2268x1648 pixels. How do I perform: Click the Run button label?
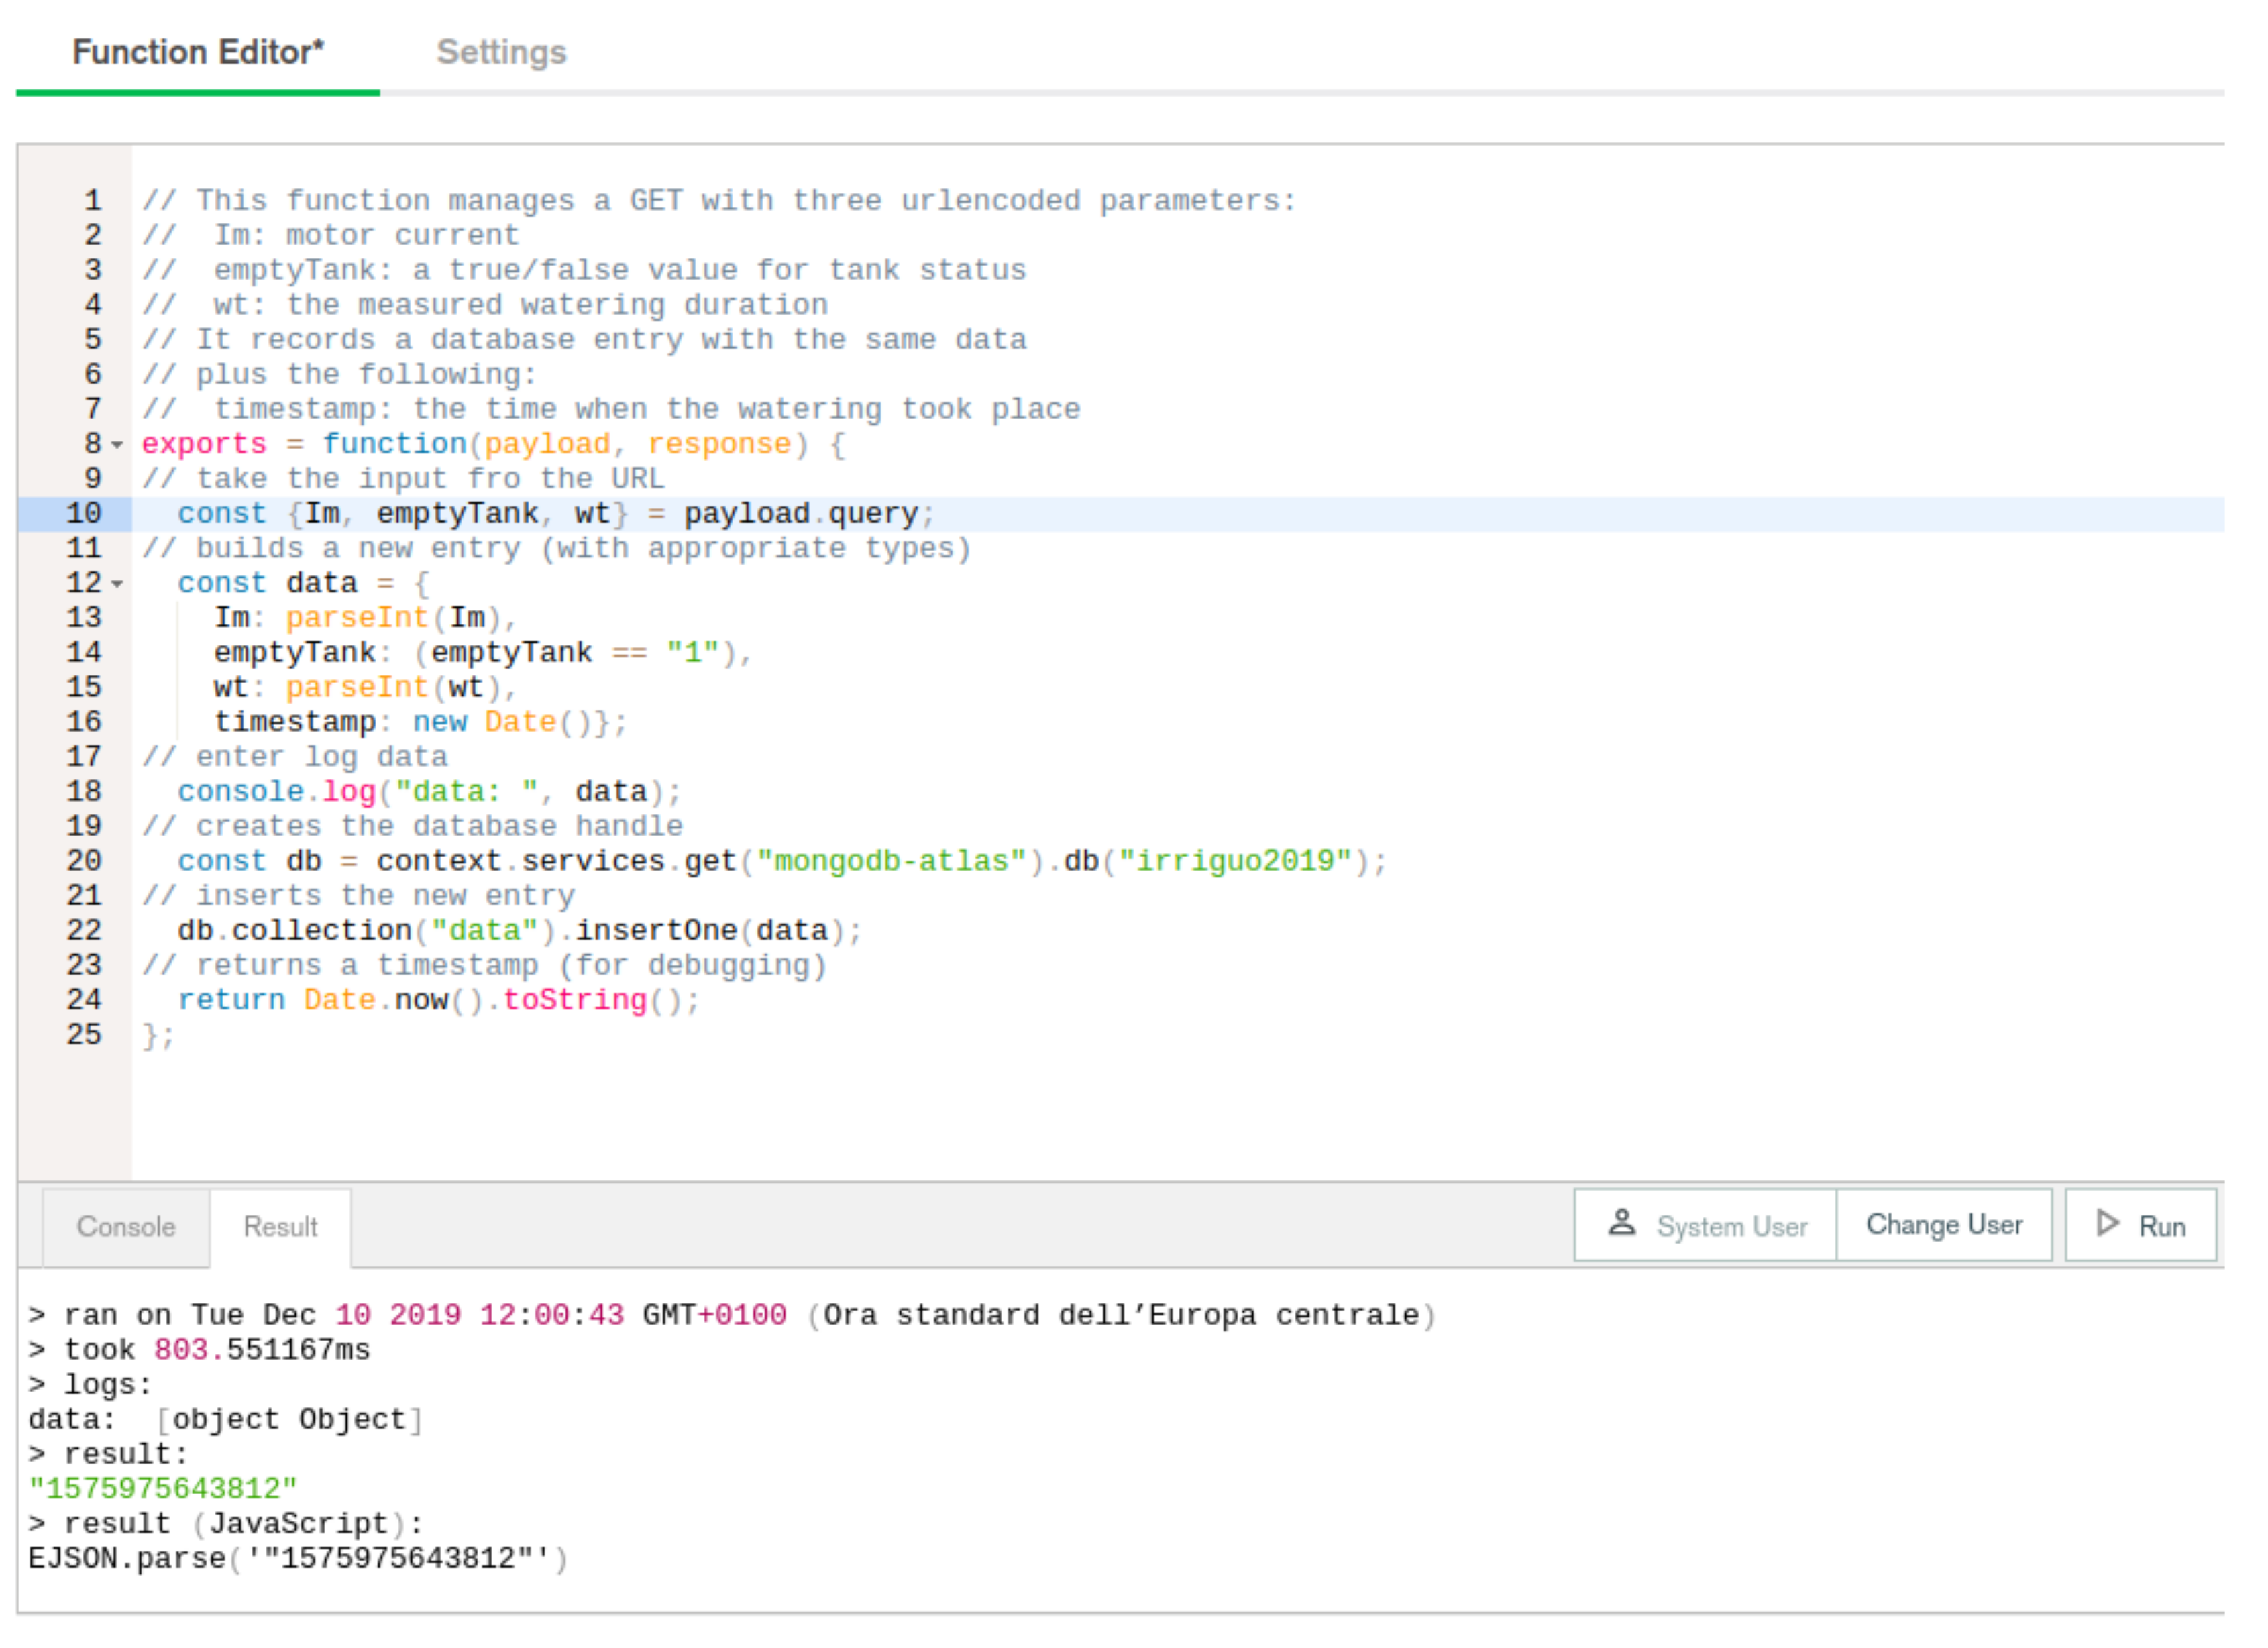2161,1227
